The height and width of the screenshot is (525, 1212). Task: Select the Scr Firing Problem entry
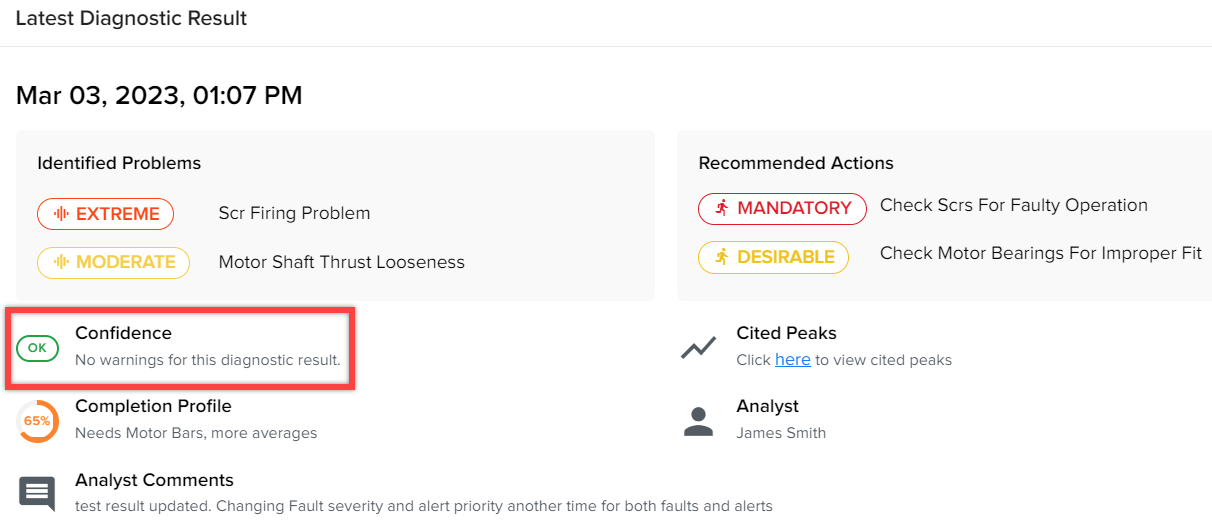click(294, 213)
